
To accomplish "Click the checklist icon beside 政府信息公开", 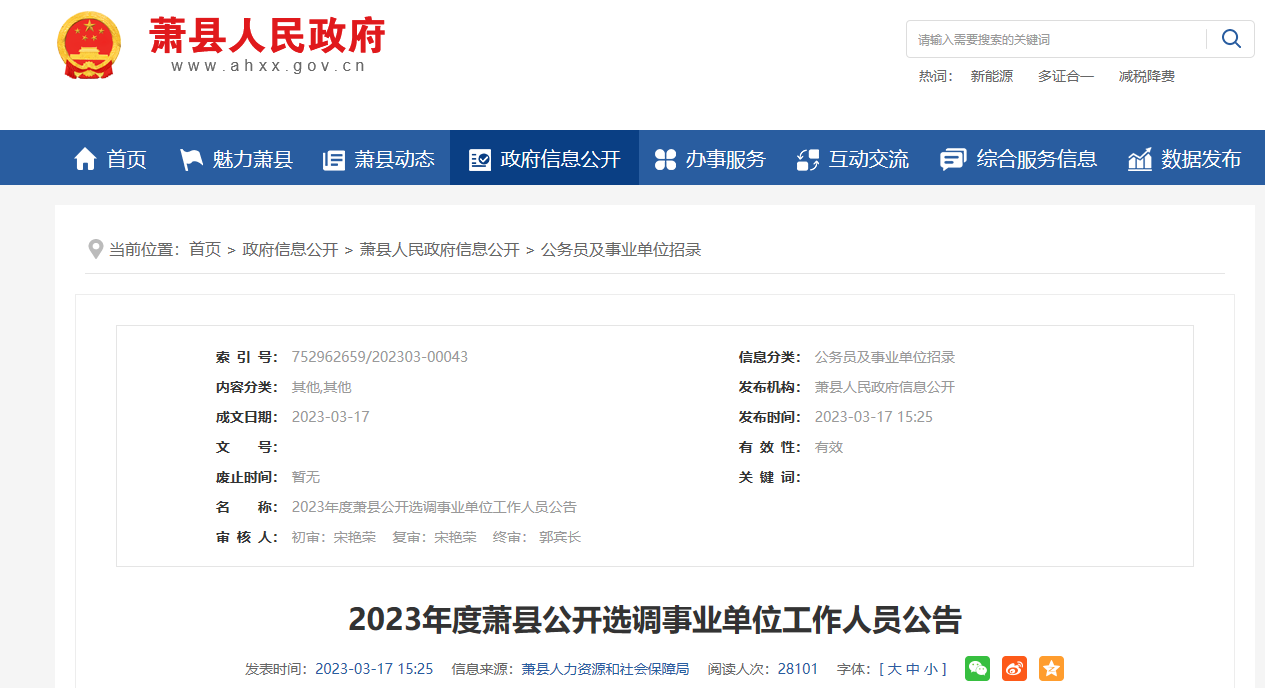I will tap(480, 159).
